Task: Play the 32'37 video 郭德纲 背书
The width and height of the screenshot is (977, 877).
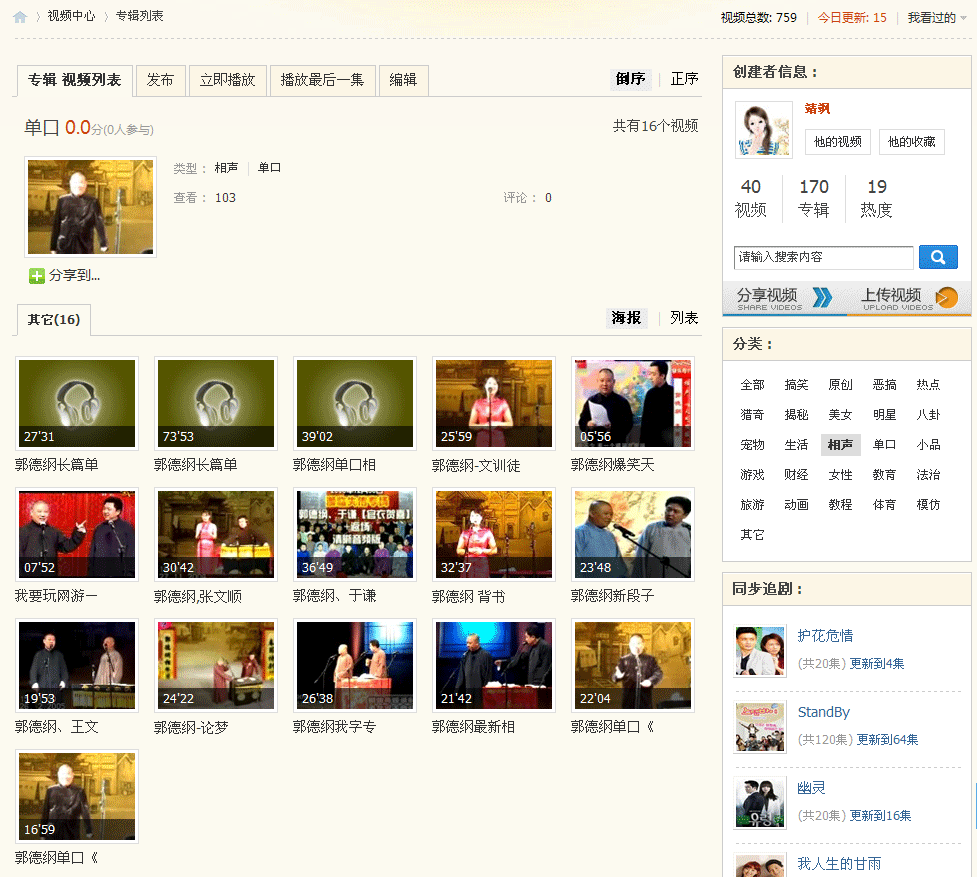Action: click(x=494, y=534)
